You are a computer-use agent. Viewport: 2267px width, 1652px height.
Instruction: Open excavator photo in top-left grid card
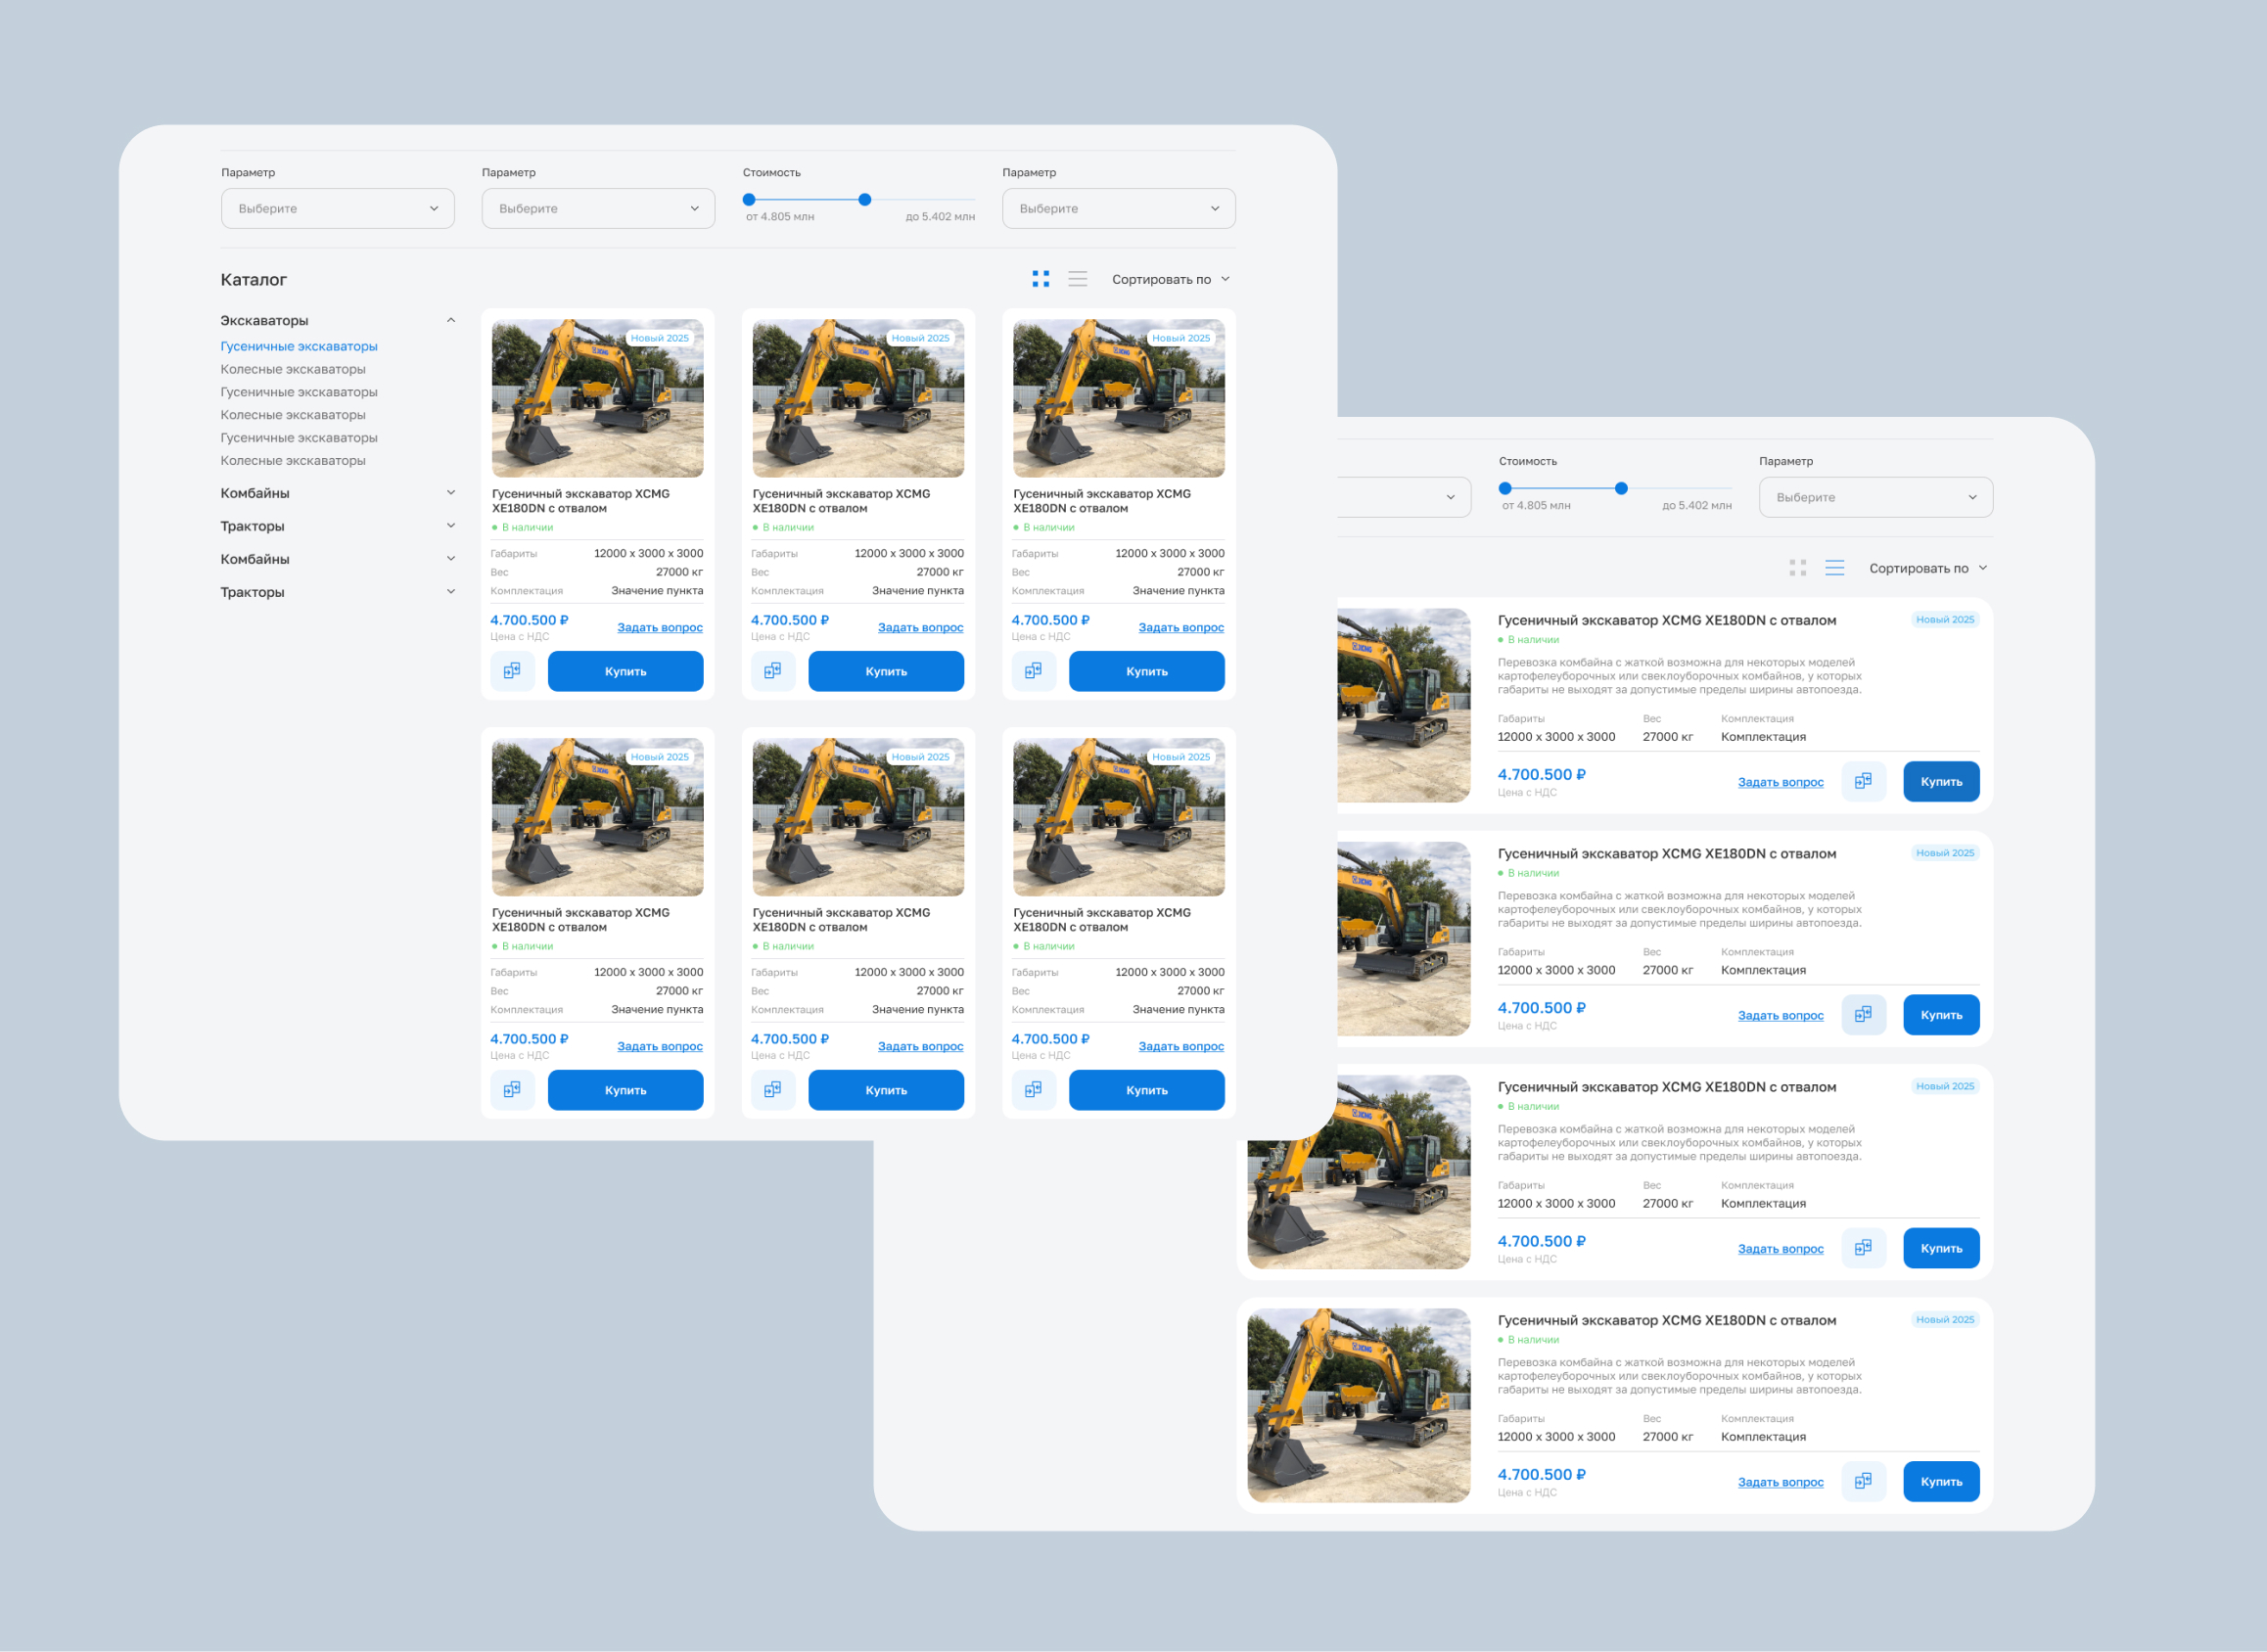click(598, 398)
